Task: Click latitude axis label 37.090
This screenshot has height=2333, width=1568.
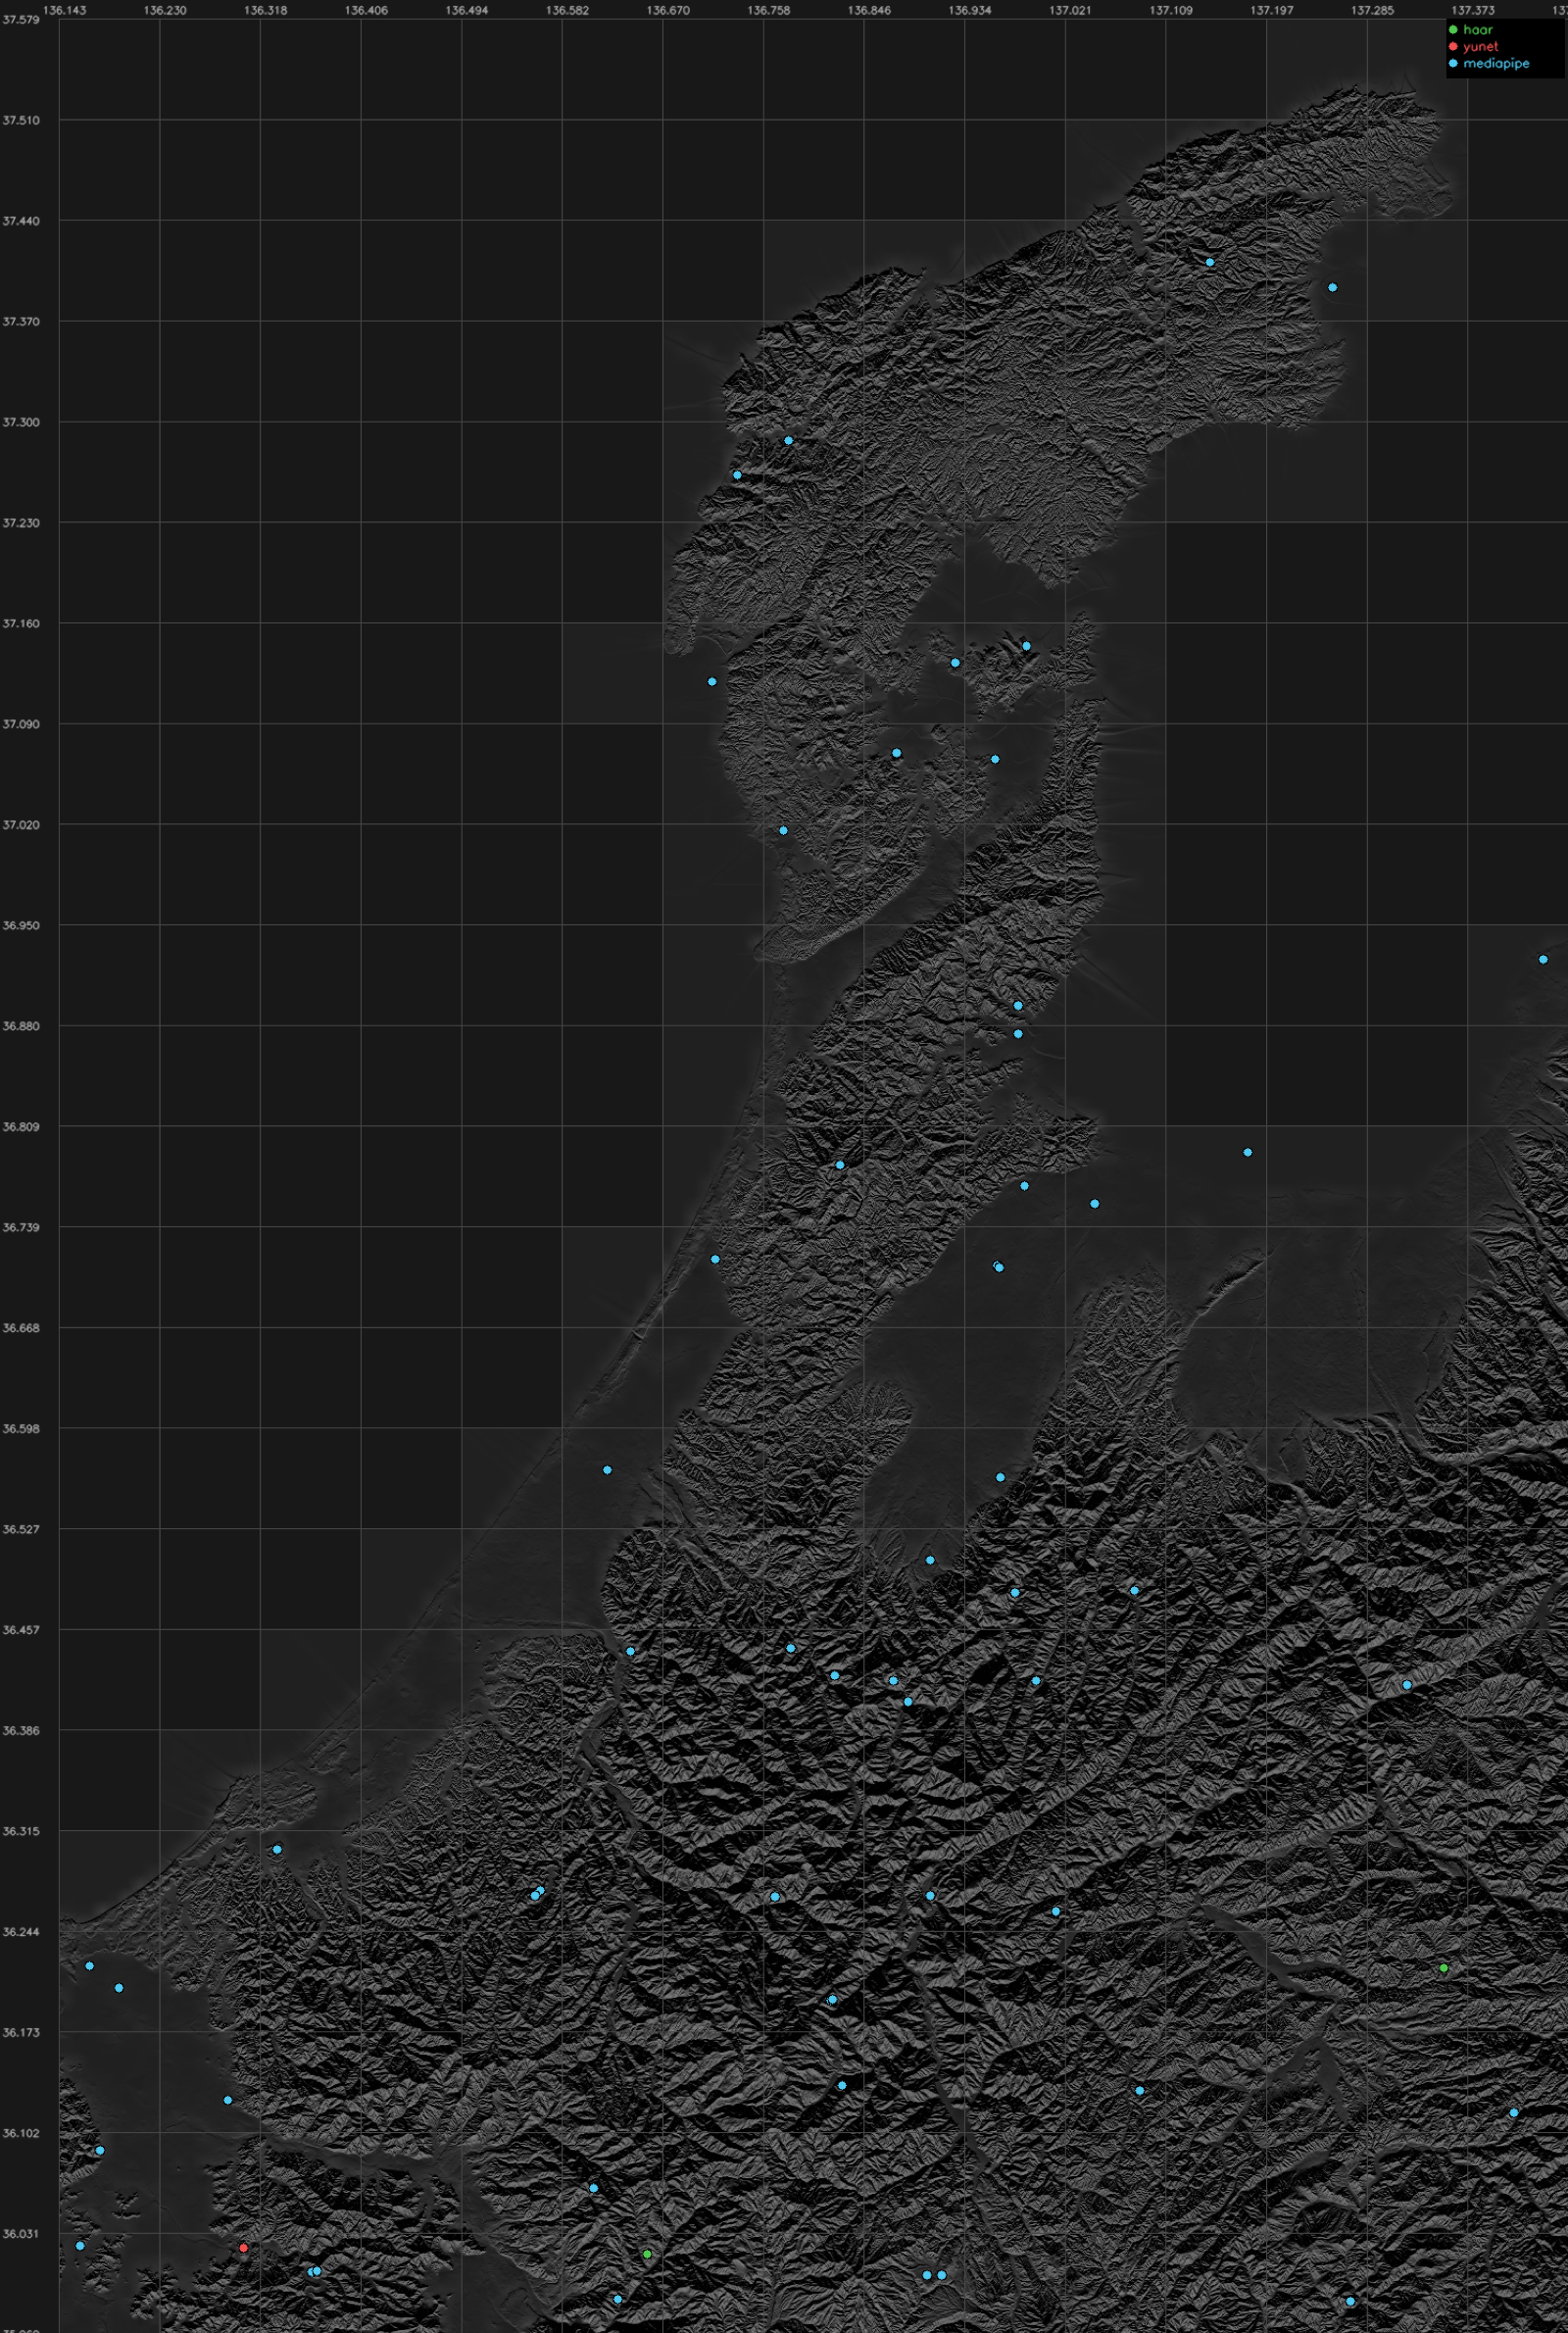Action: [21, 724]
